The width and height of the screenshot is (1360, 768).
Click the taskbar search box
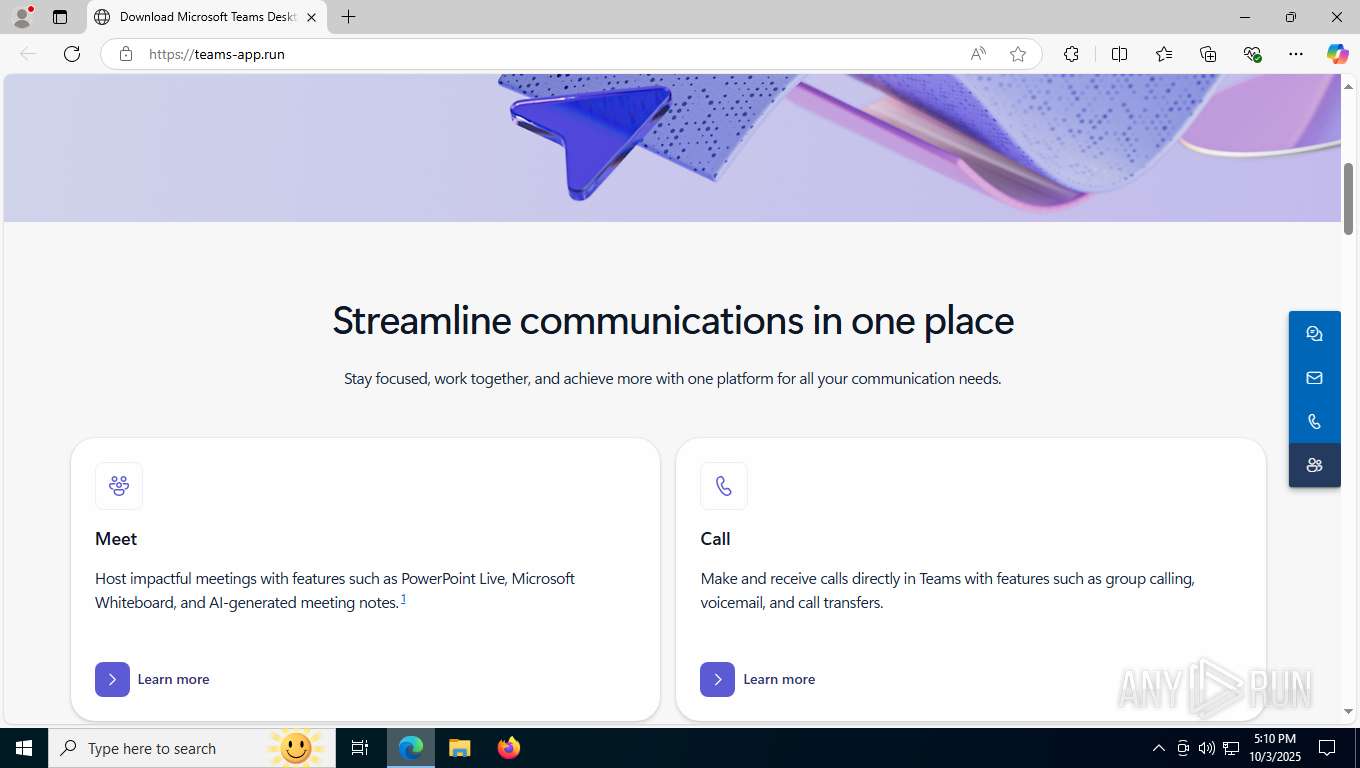(x=192, y=748)
